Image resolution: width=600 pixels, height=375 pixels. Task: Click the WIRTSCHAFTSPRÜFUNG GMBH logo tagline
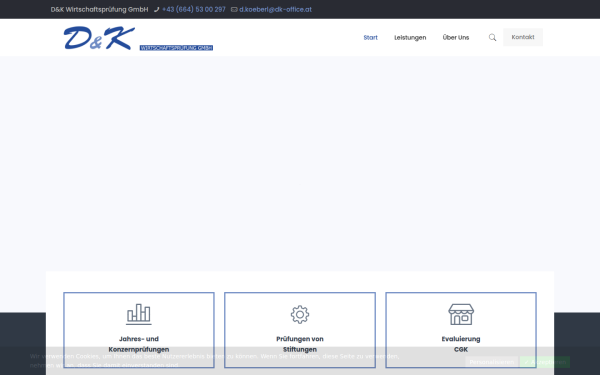(x=176, y=48)
